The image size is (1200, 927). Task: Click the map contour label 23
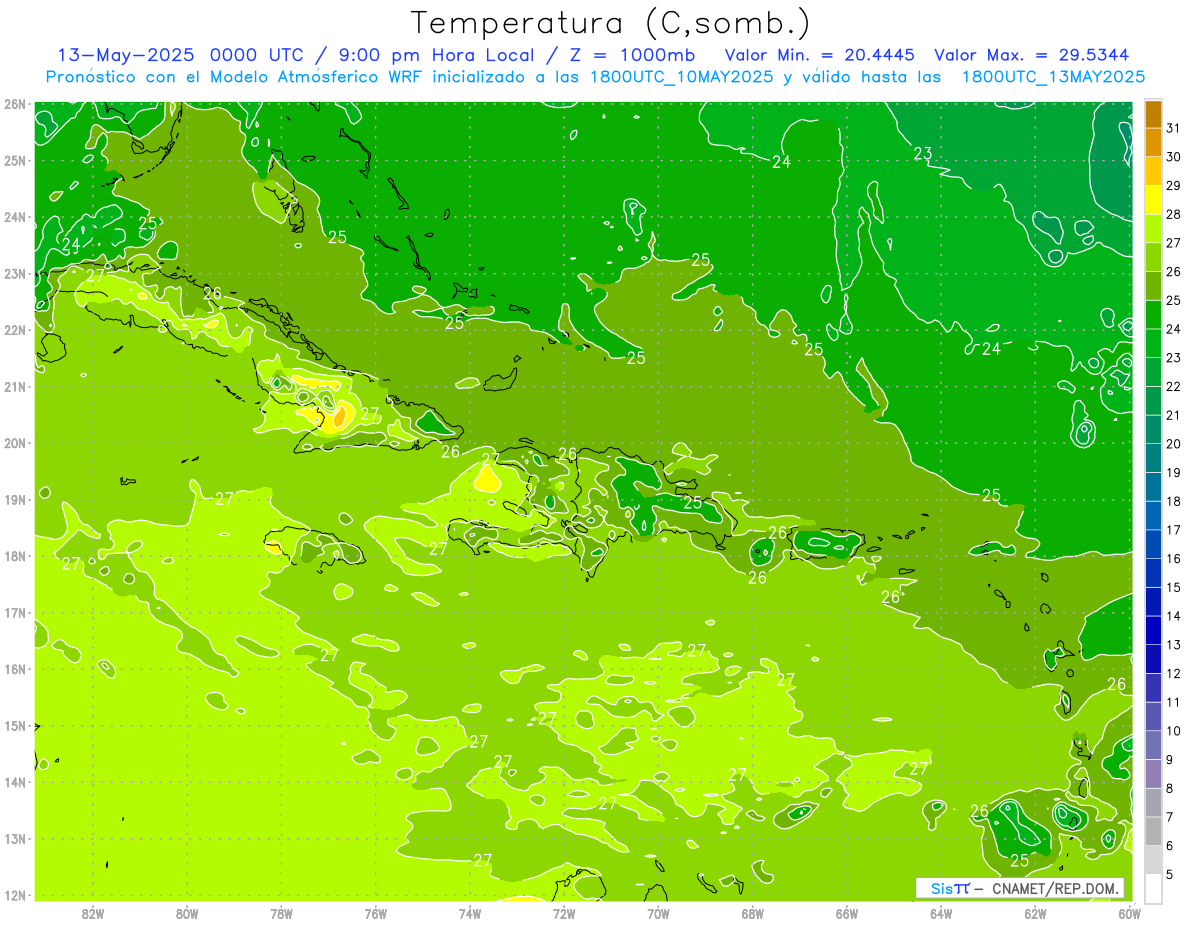[x=923, y=153]
